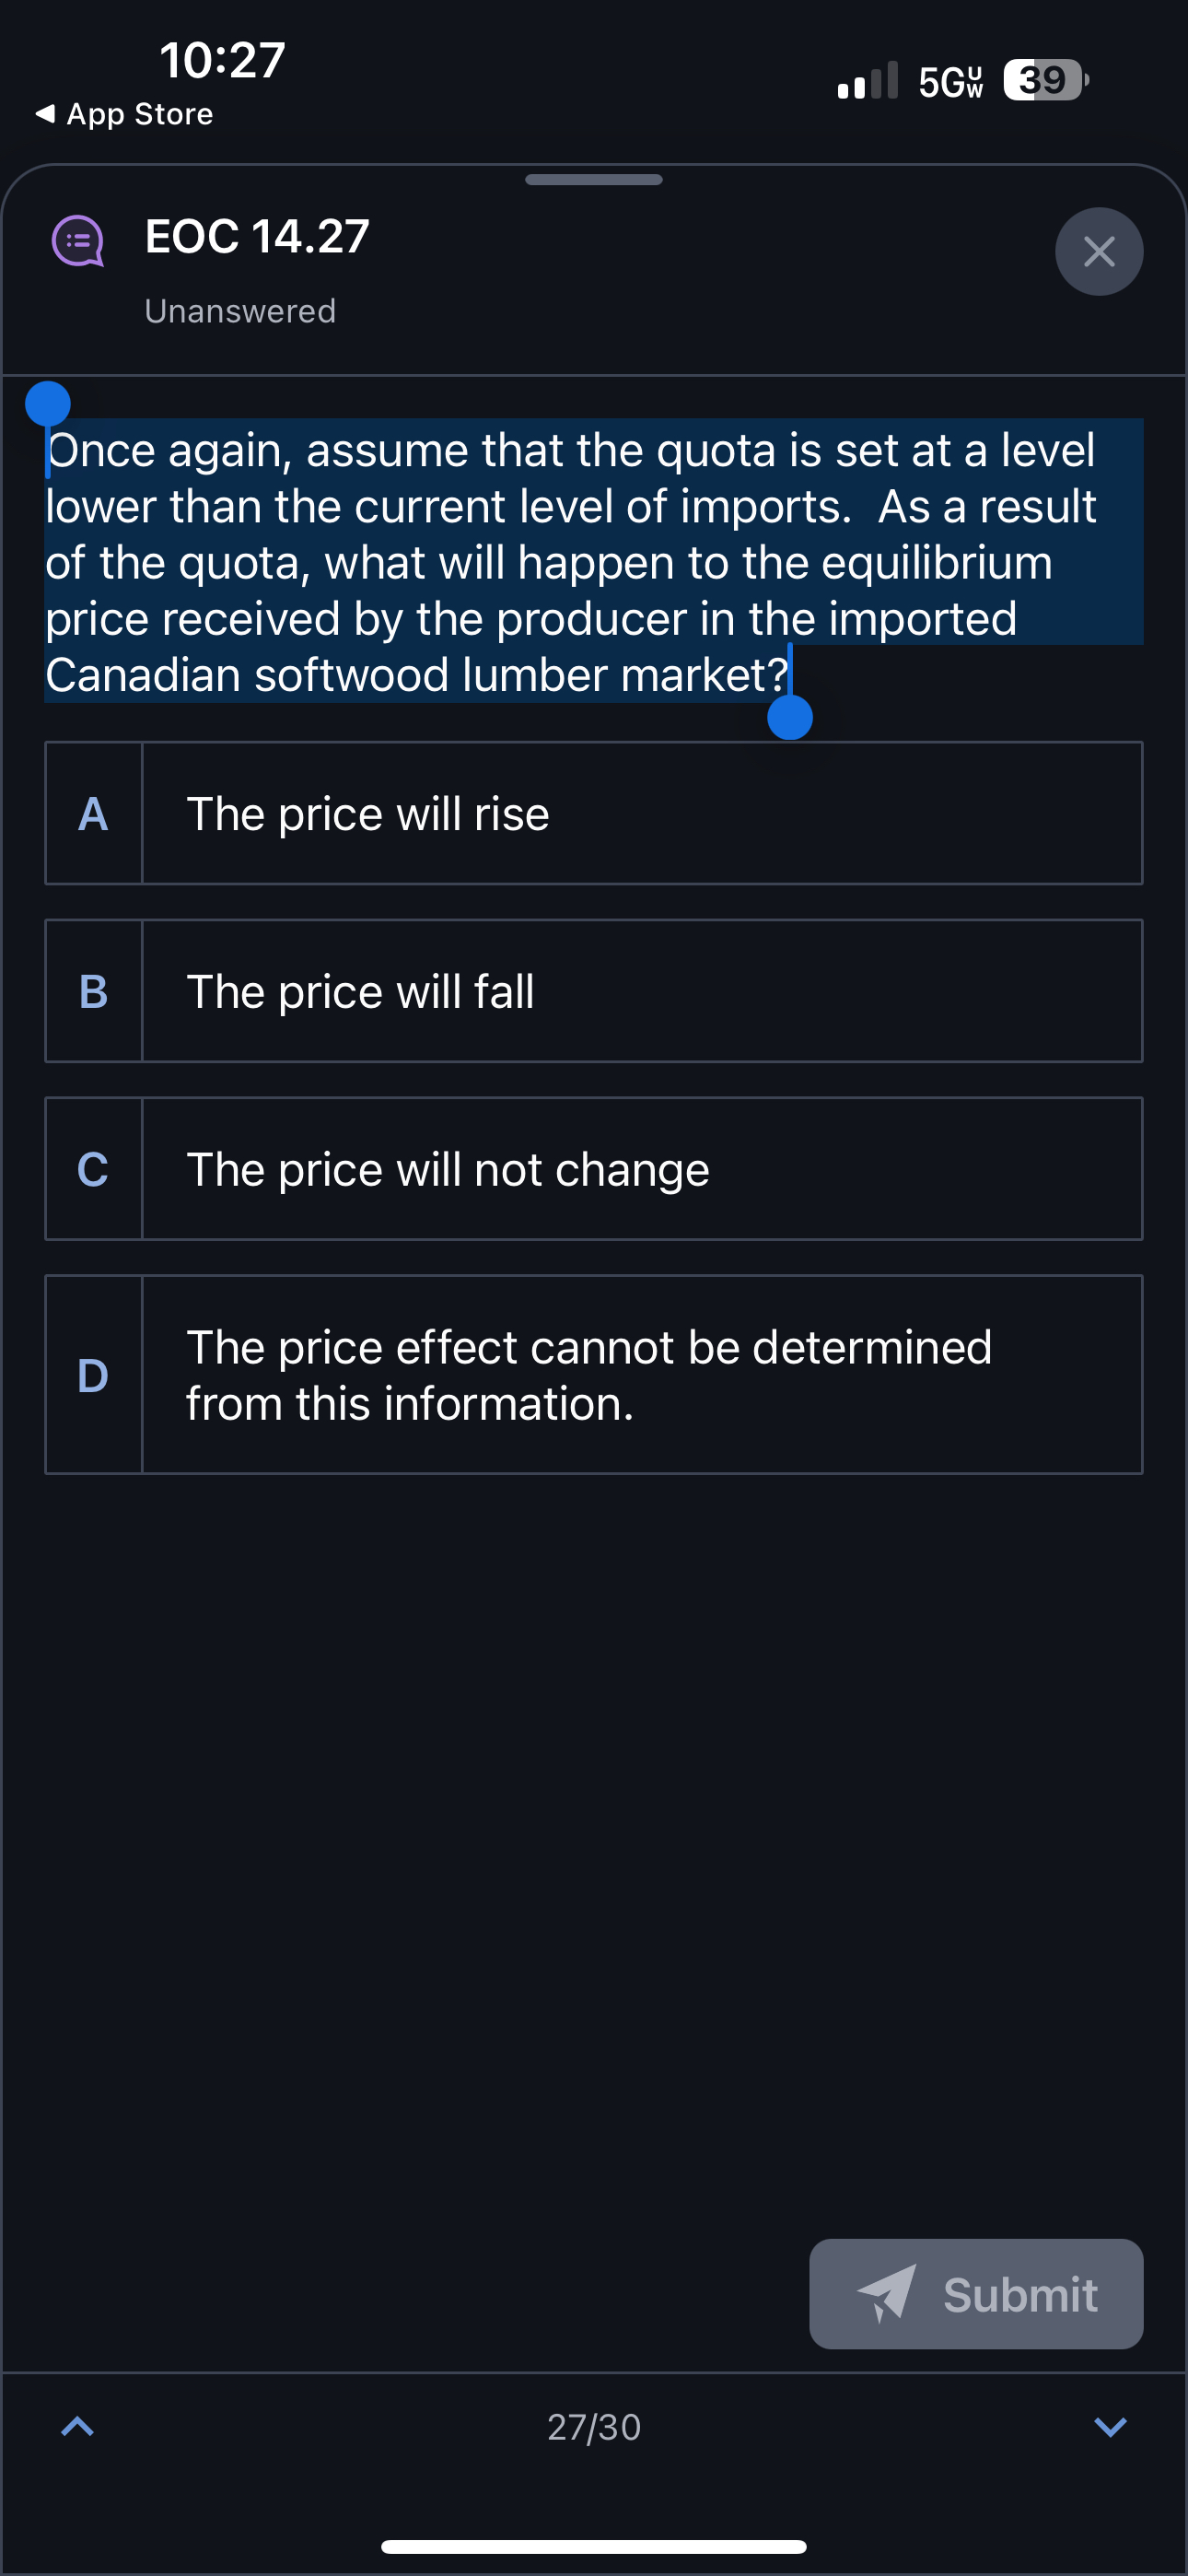
Task: Tap the text selection end handle
Action: point(790,717)
